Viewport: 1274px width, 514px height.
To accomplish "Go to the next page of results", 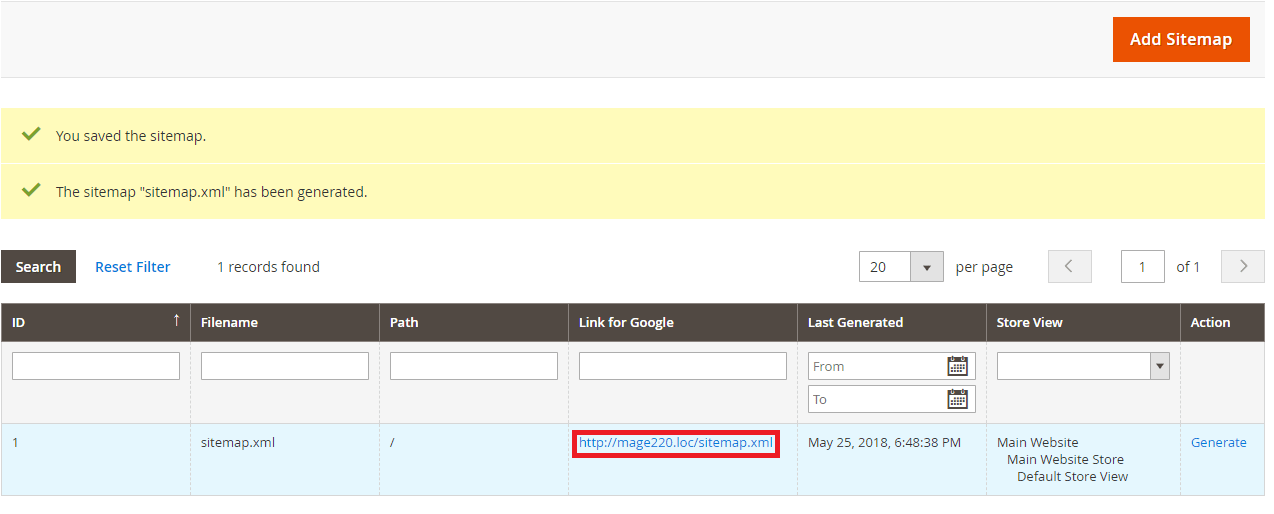I will pos(1243,267).
